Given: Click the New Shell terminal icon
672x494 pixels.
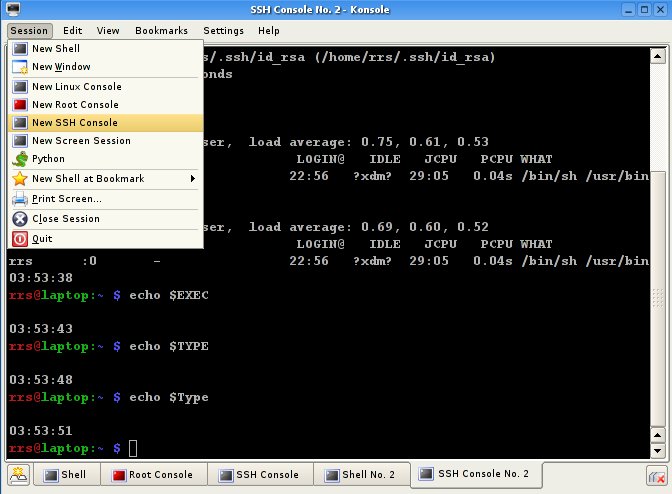Looking at the screenshot, I should tap(20, 48).
